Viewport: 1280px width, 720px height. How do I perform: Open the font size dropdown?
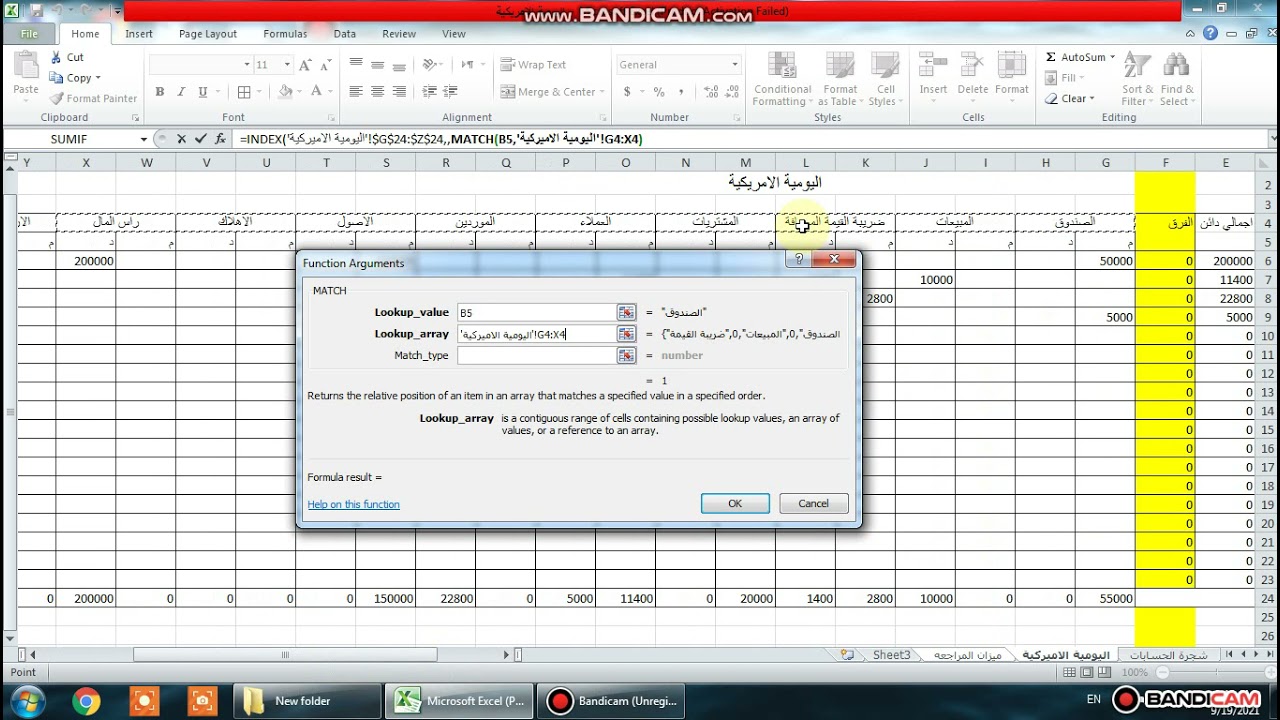click(287, 65)
